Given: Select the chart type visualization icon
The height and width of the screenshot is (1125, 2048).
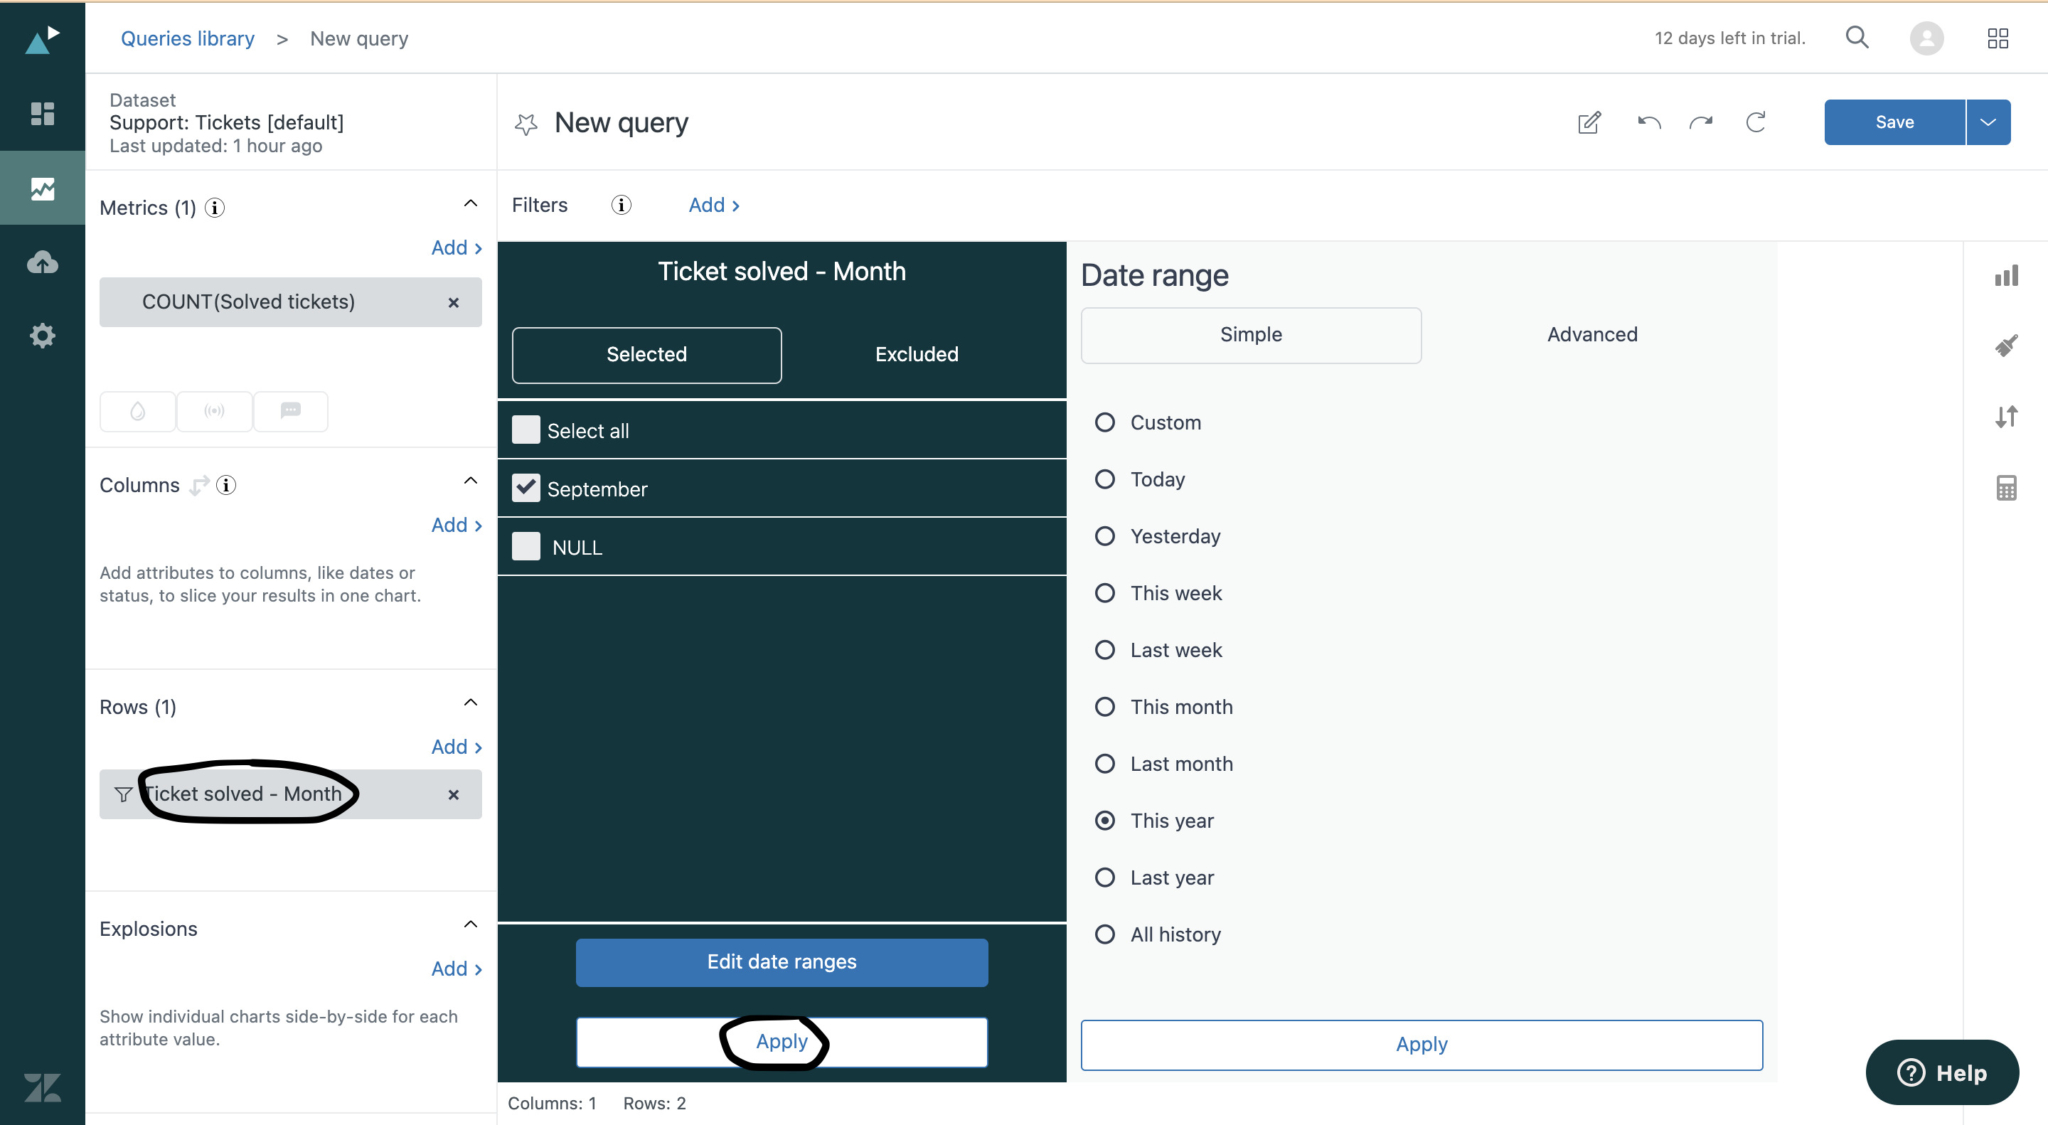Looking at the screenshot, I should tap(2005, 275).
